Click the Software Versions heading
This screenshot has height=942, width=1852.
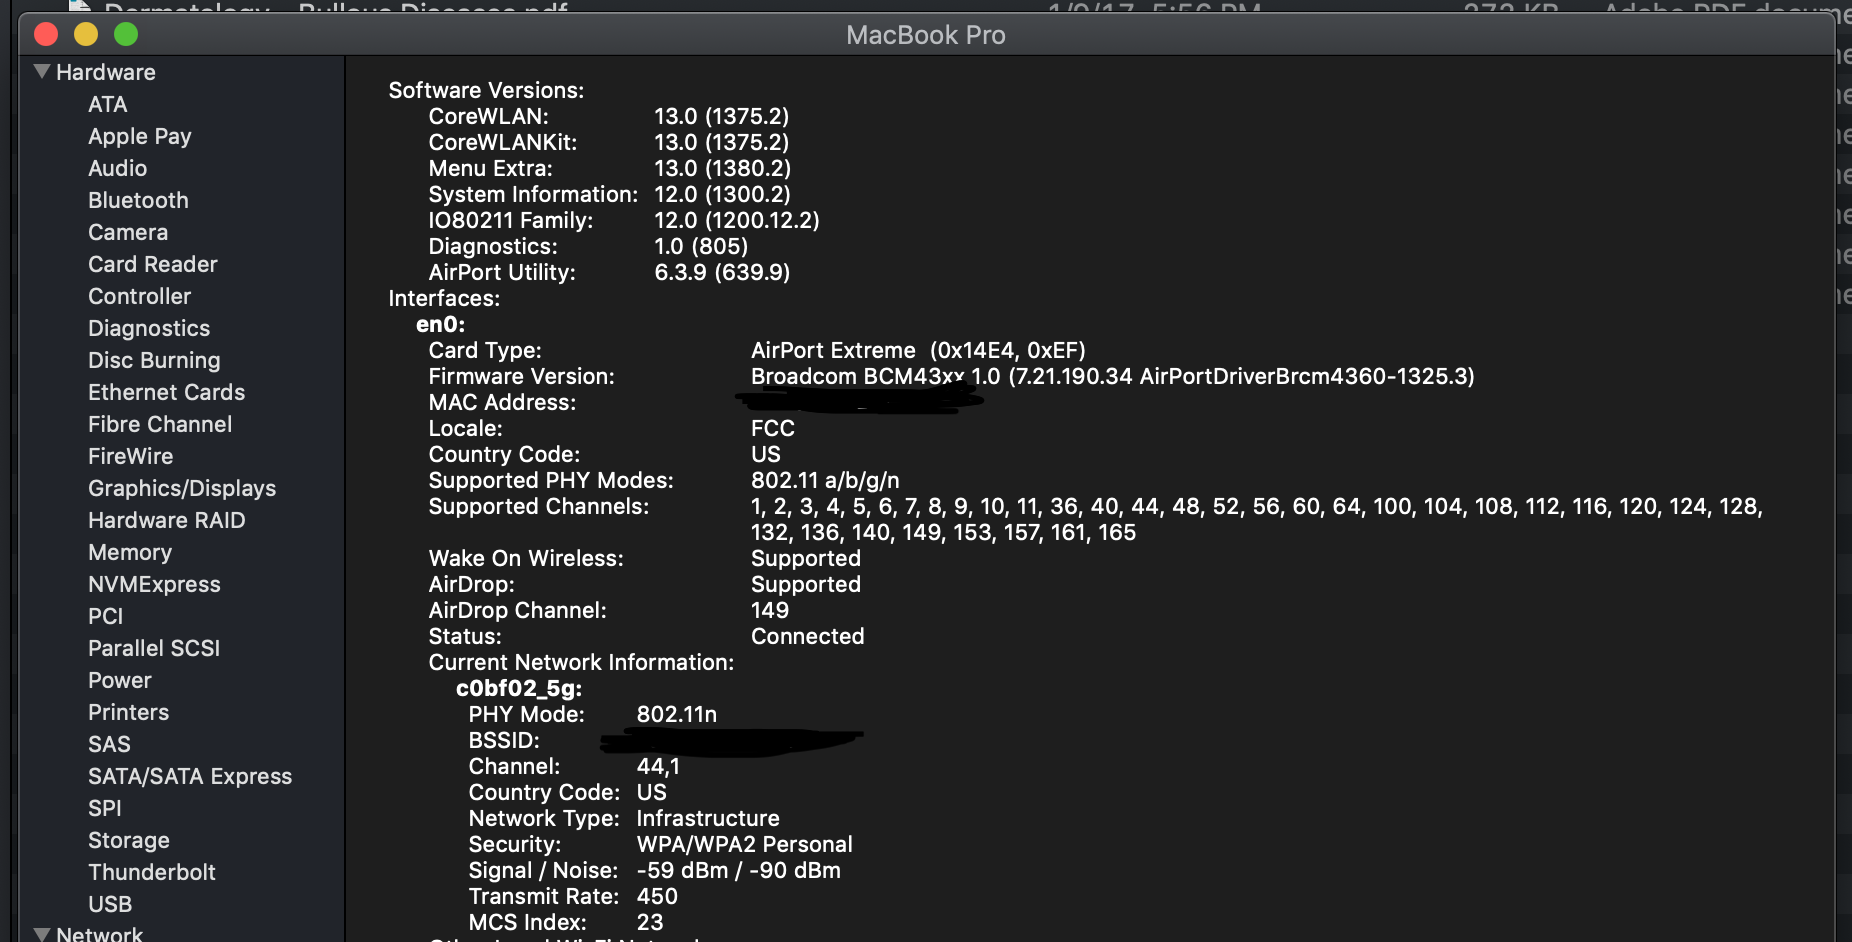click(486, 90)
